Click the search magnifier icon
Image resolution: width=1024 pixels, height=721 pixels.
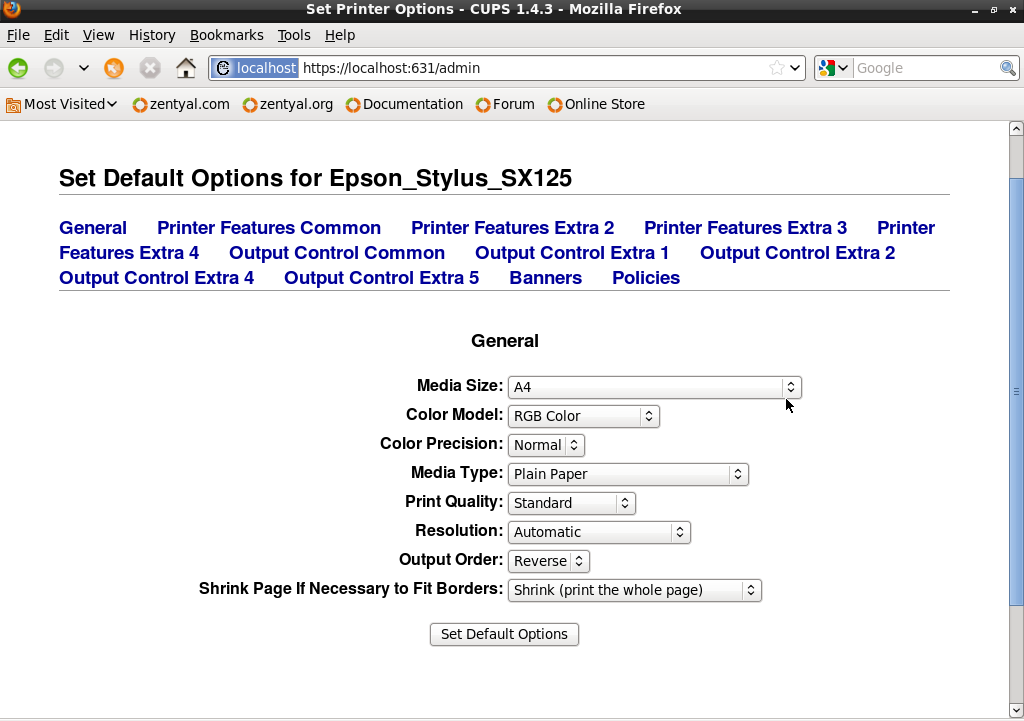coord(1008,68)
